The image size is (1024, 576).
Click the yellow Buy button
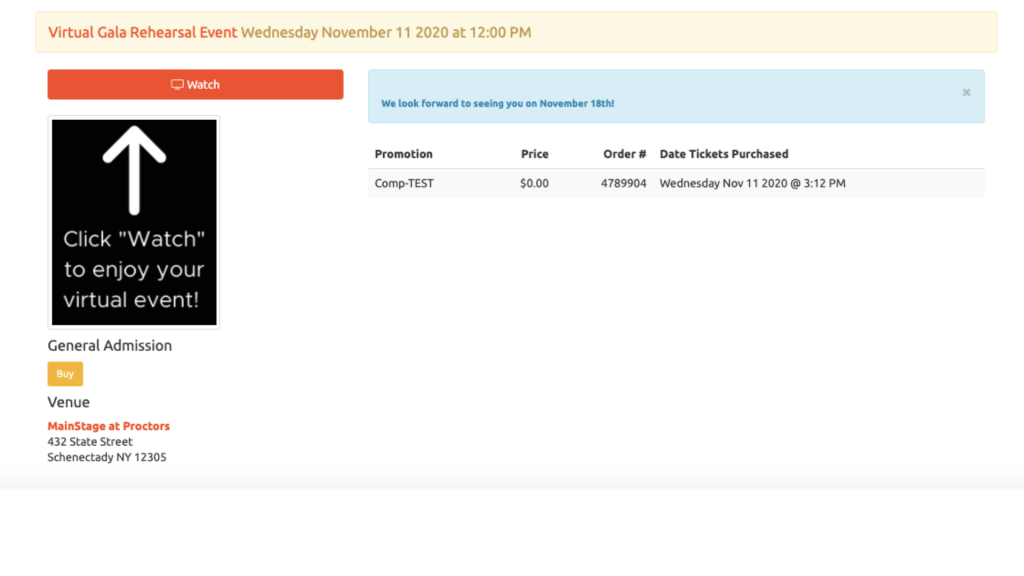[65, 374]
